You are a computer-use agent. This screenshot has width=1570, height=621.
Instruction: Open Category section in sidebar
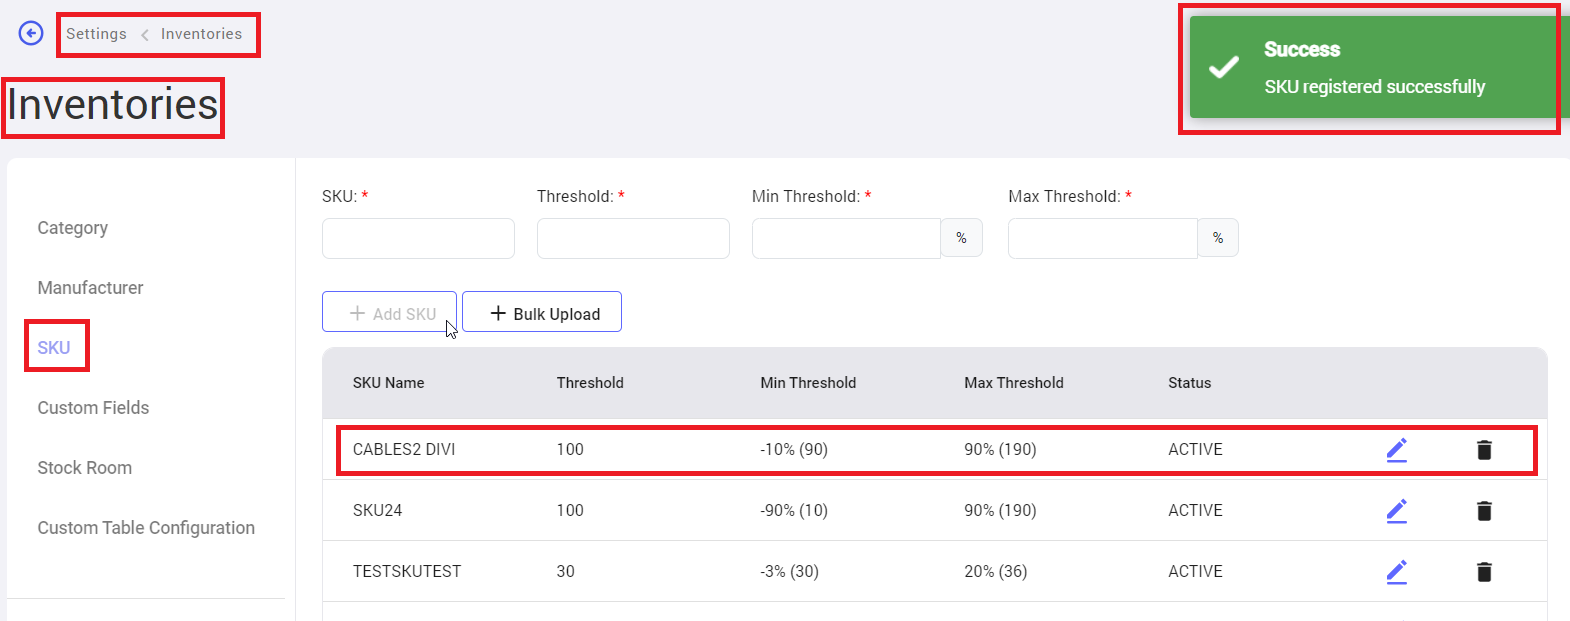(73, 228)
